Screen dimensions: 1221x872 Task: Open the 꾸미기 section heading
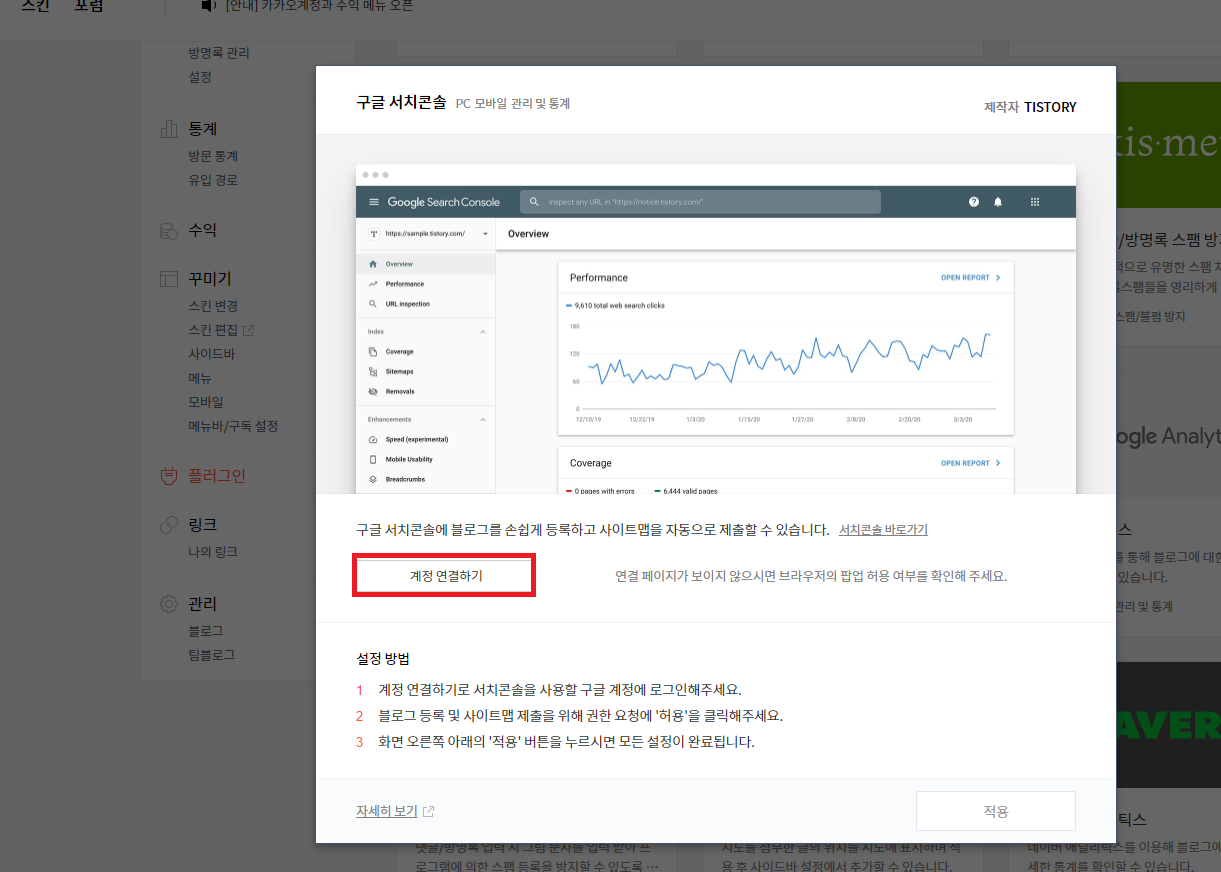(x=210, y=279)
